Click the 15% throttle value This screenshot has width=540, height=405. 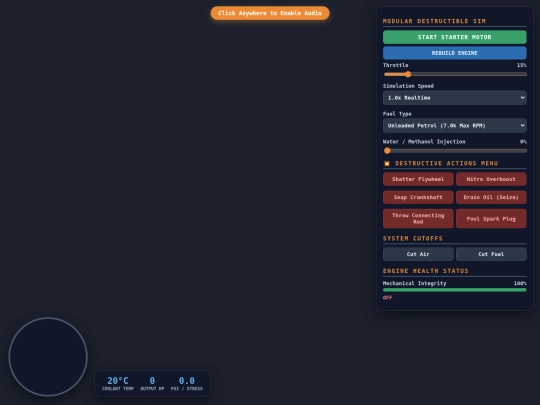tap(521, 65)
